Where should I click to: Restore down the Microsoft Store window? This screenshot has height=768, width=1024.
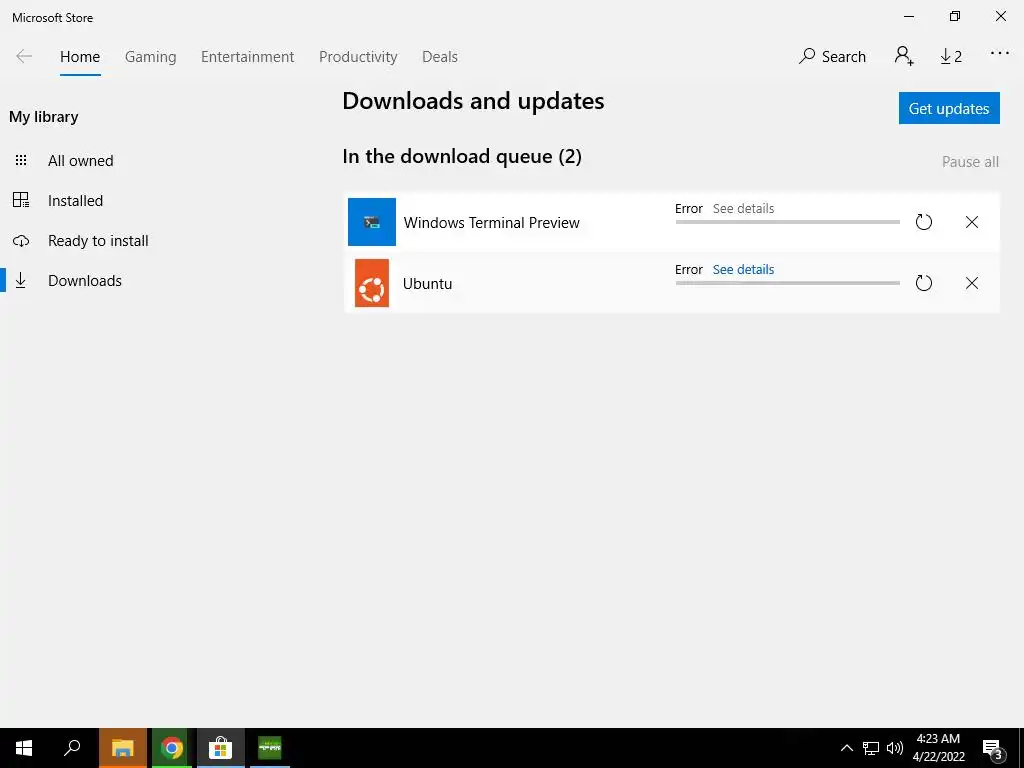(x=955, y=16)
